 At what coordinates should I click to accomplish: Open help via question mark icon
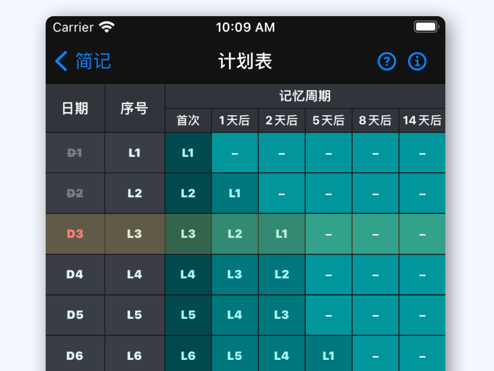click(x=387, y=61)
